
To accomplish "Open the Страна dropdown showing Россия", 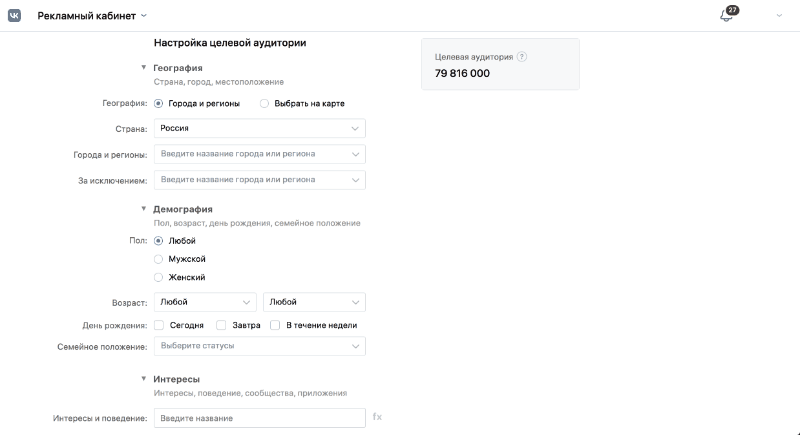I will tap(260, 129).
